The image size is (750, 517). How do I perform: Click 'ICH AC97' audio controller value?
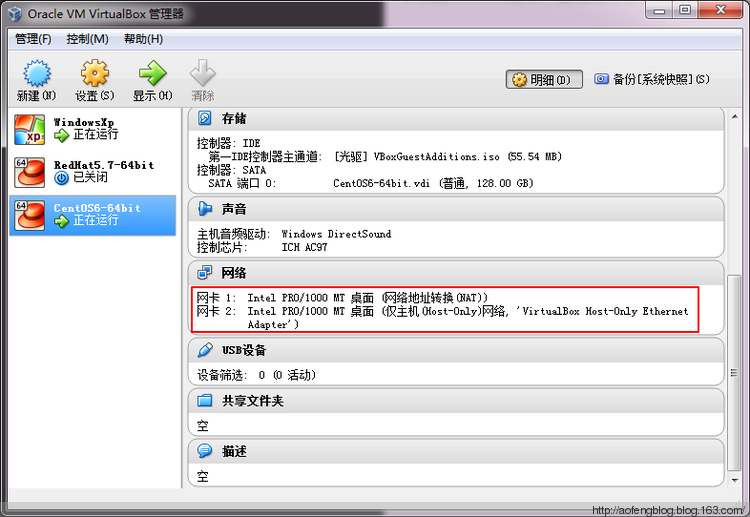[304, 247]
